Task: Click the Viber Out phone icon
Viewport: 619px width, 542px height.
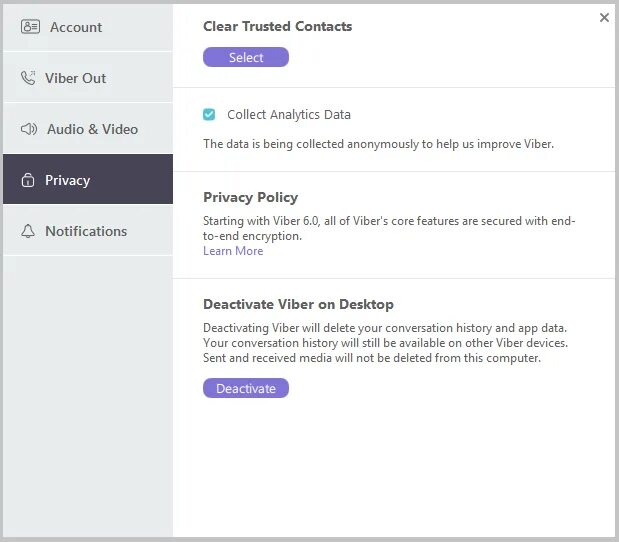Action: pyautogui.click(x=28, y=78)
